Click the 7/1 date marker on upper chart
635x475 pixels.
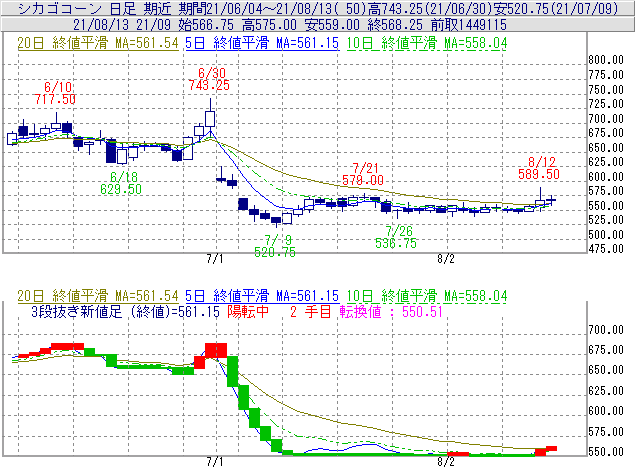click(x=215, y=259)
